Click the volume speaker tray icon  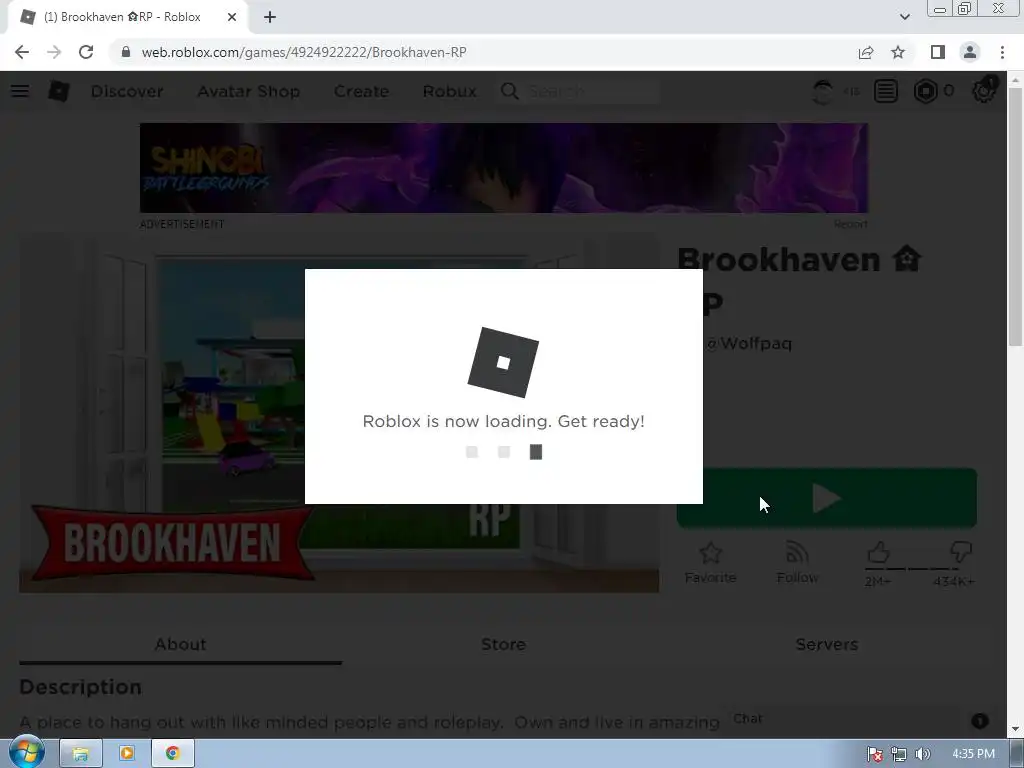tap(922, 754)
